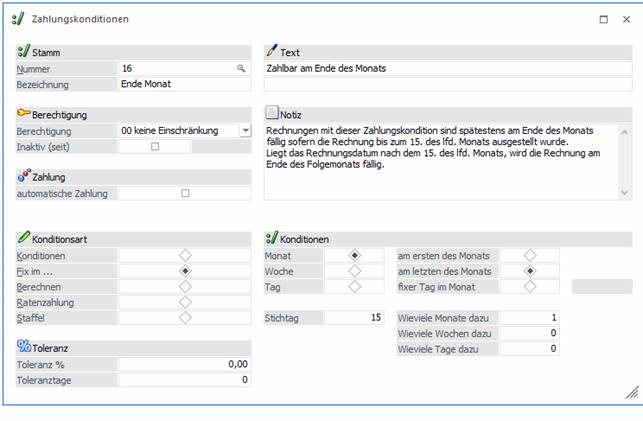Viewport: 643px width, 421px height.
Task: Click the Bezeichnung field with Ende Monat
Action: point(183,84)
